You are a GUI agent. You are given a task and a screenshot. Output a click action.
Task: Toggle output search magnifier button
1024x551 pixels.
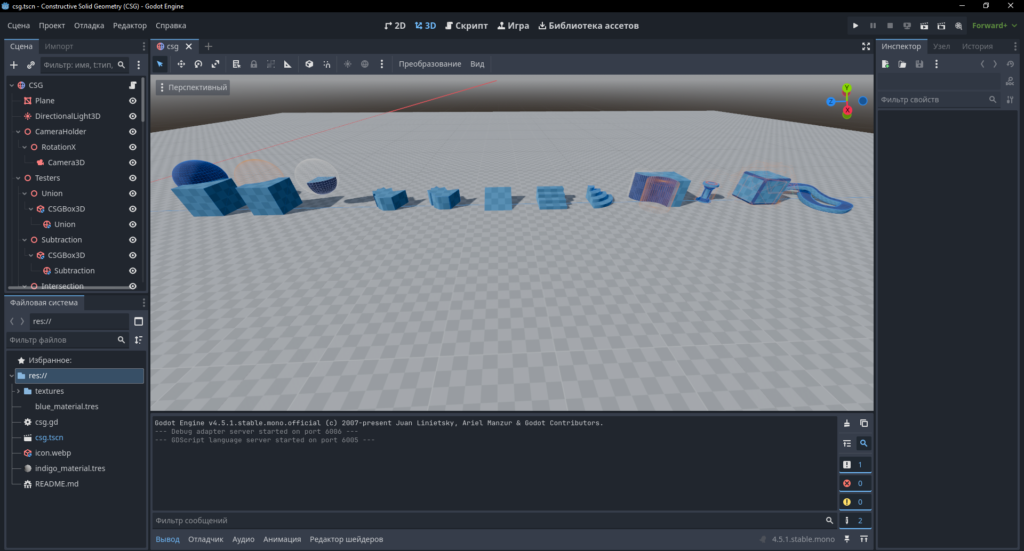863,443
